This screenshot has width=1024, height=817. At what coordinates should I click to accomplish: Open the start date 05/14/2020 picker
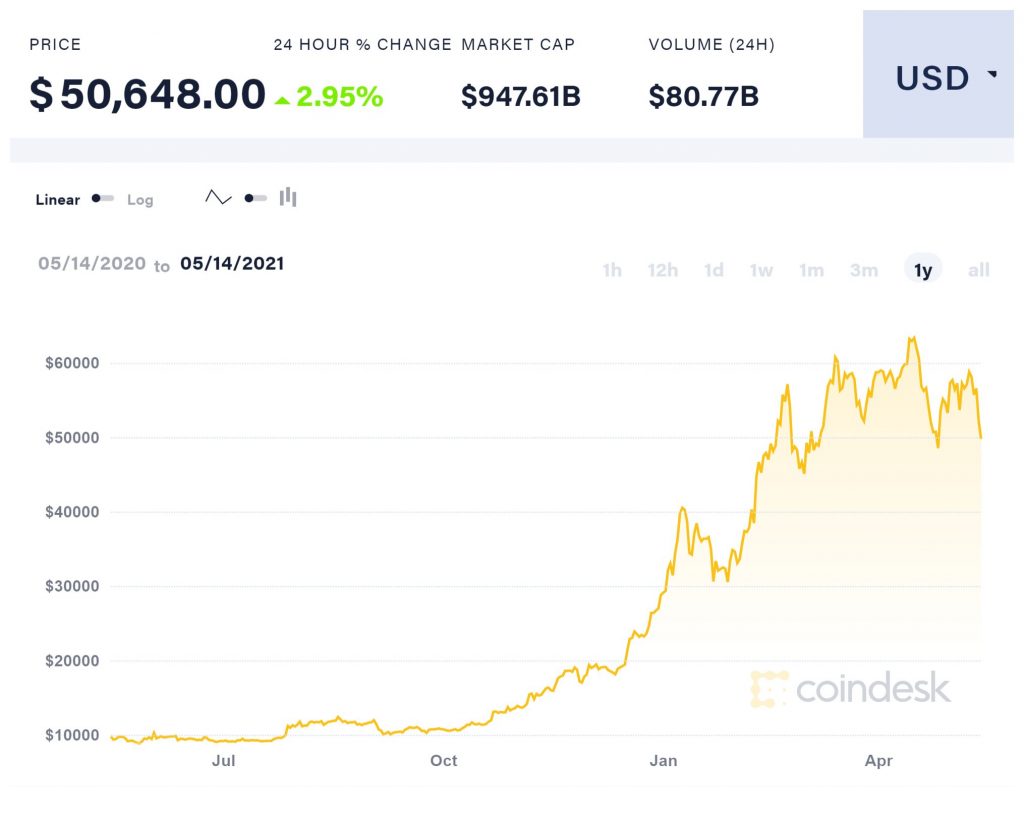91,264
